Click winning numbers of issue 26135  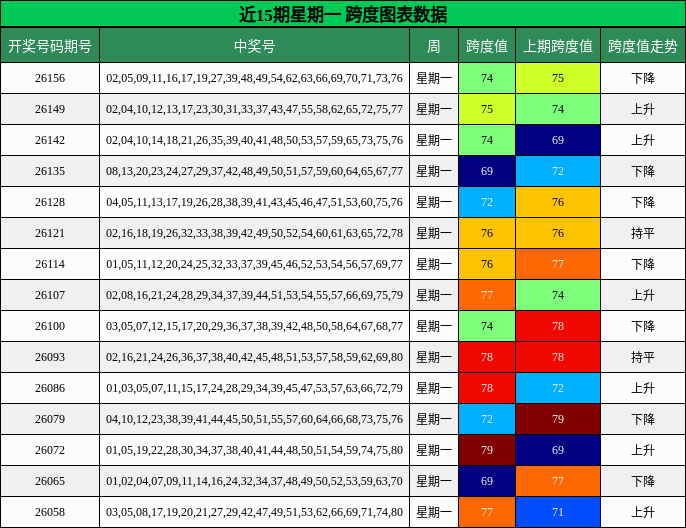[x=255, y=171]
